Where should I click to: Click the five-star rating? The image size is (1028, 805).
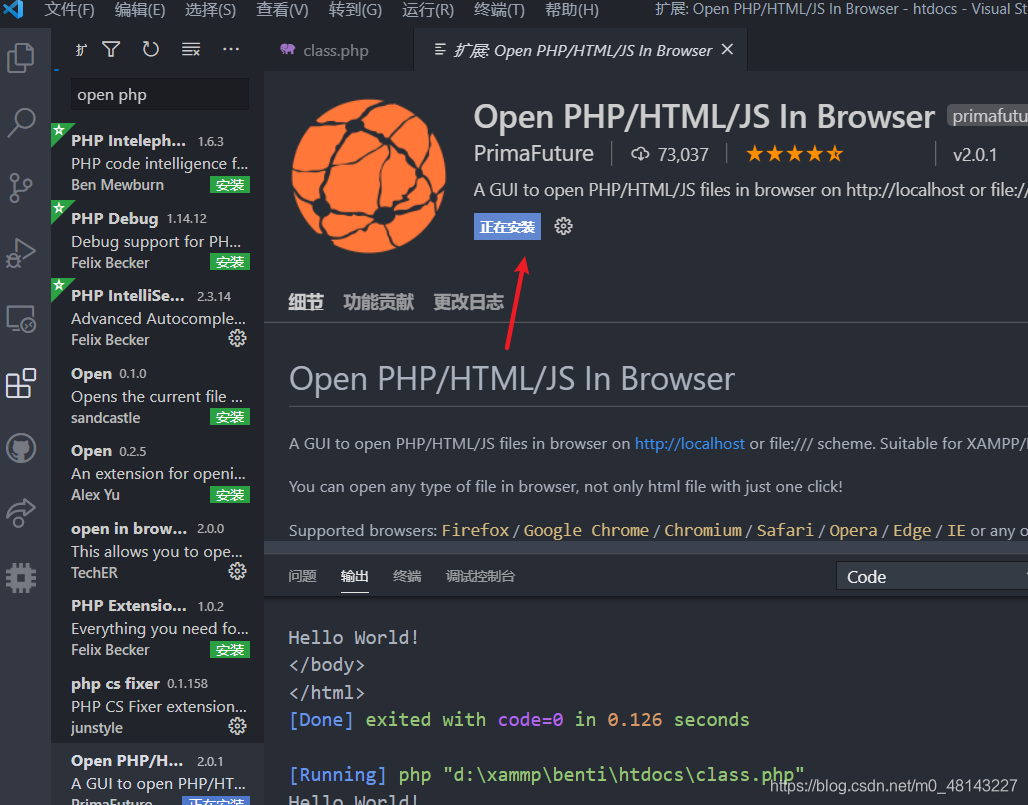[794, 154]
